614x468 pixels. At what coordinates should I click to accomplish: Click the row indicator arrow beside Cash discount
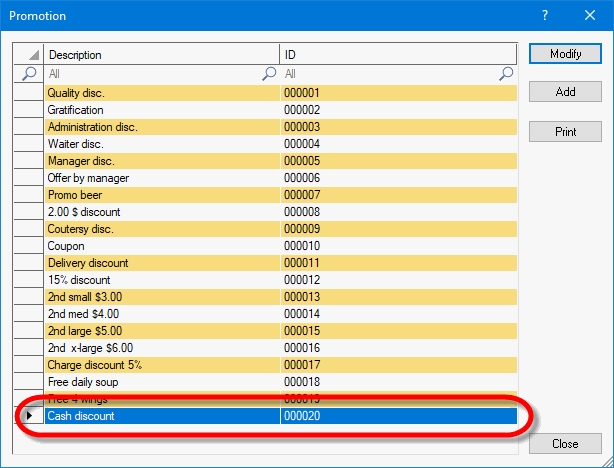(x=29, y=416)
